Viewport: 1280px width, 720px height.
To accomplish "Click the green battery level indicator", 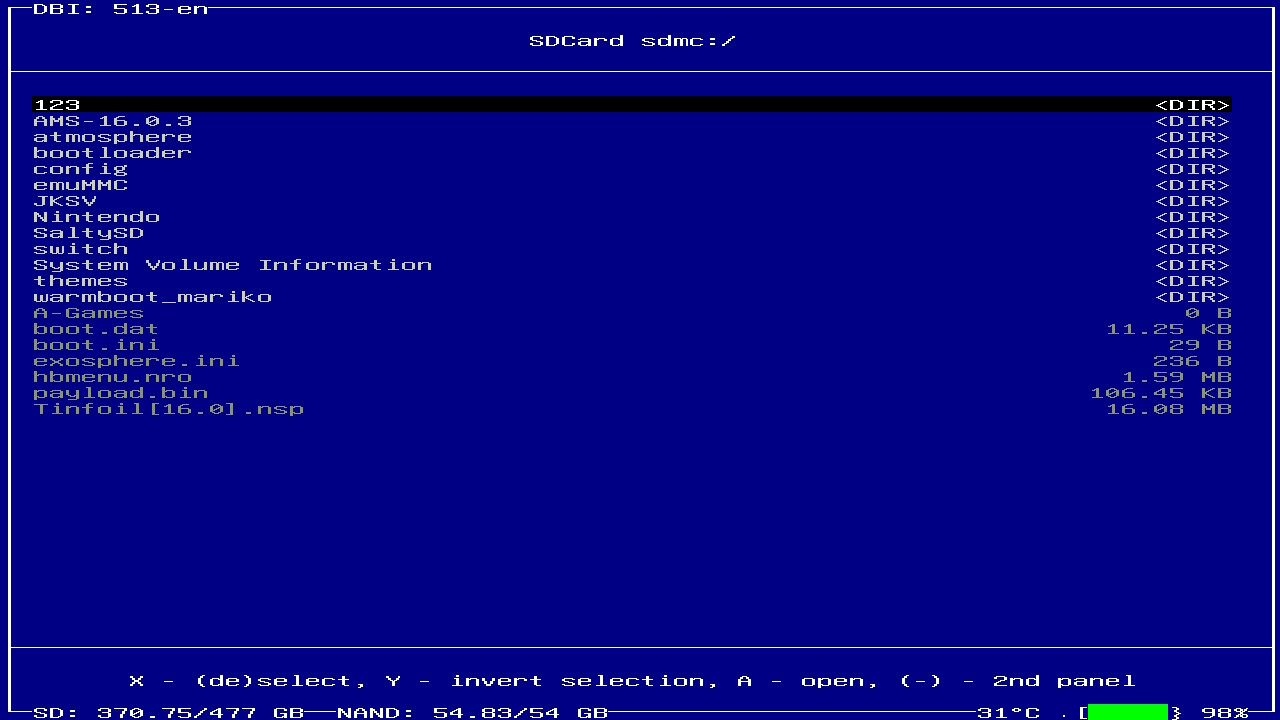I will (x=1127, y=712).
